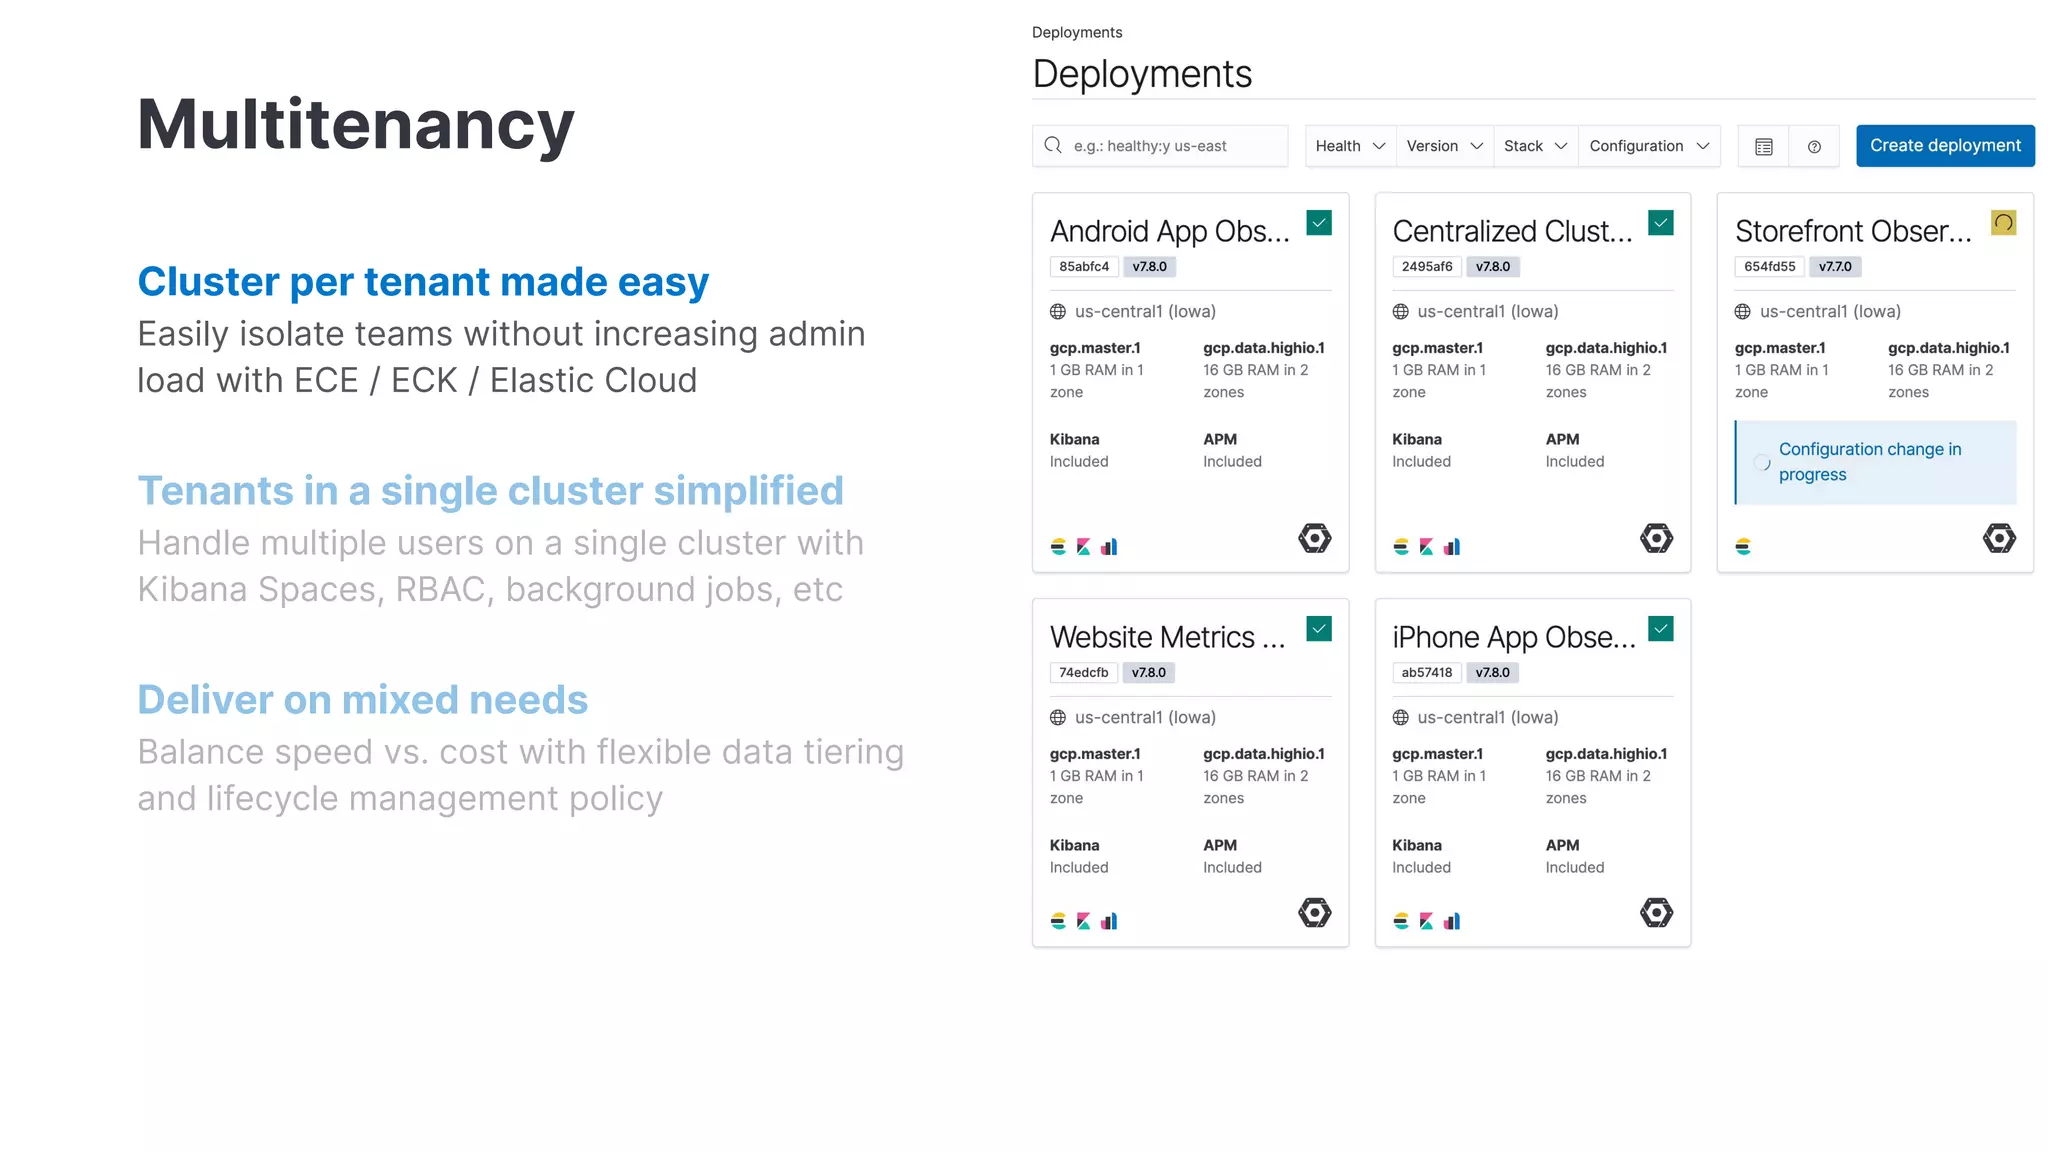2048x1152 pixels.
Task: Open Google Cloud icon on Centralized Clust card
Action: [1657, 538]
